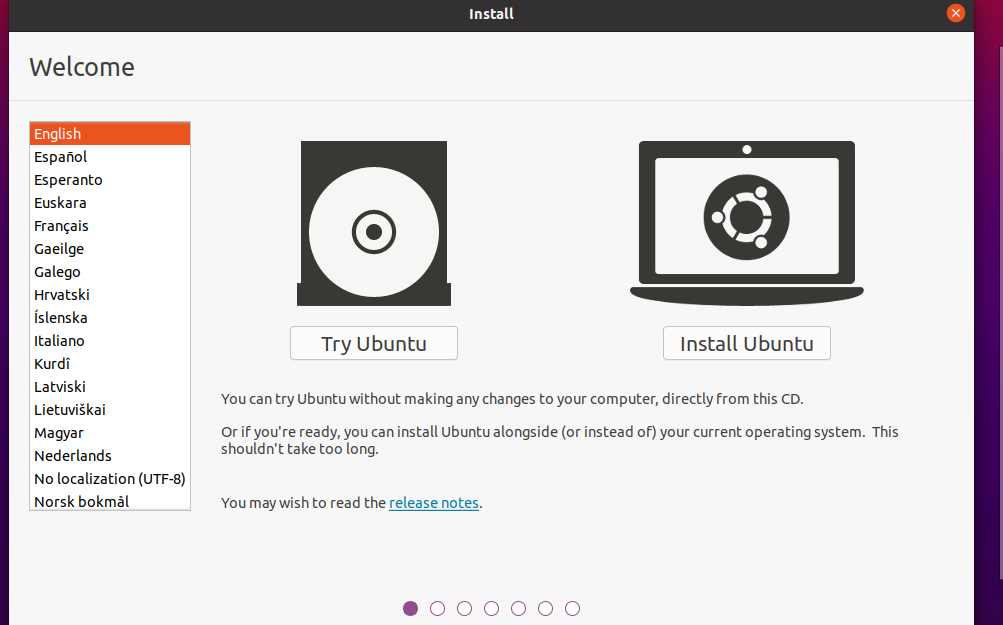Pick Norsk bokmål language
1003x625 pixels.
click(x=110, y=501)
